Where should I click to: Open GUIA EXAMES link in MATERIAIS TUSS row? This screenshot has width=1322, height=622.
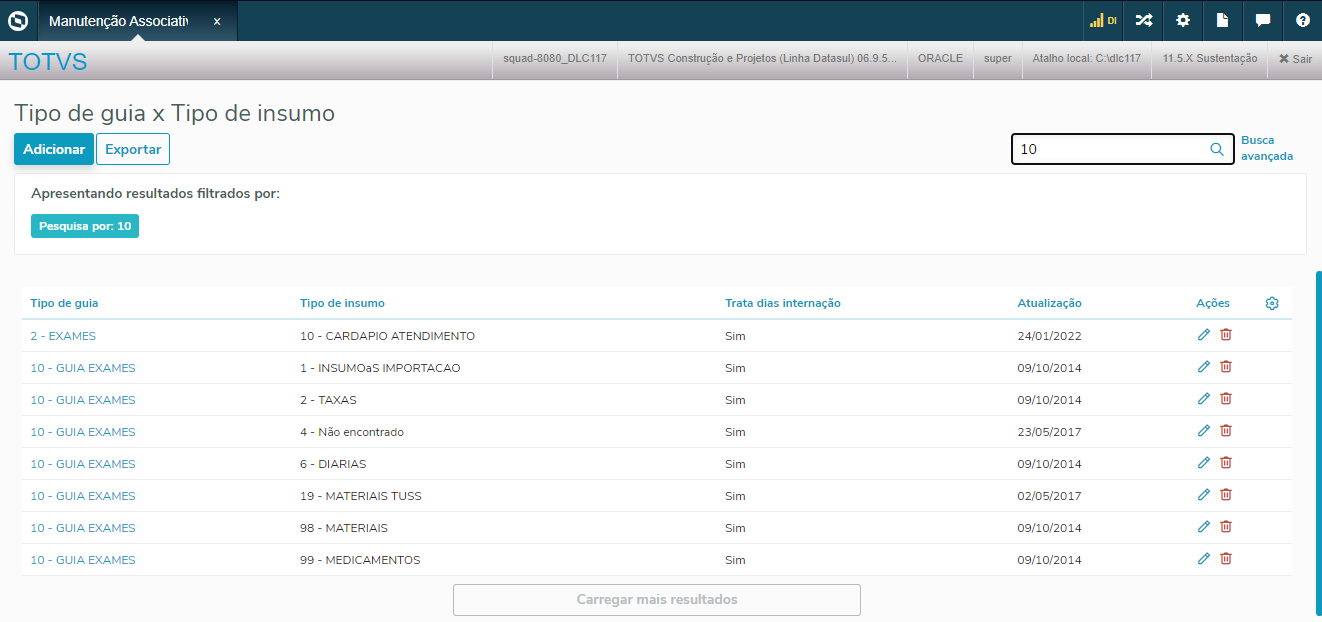point(83,496)
